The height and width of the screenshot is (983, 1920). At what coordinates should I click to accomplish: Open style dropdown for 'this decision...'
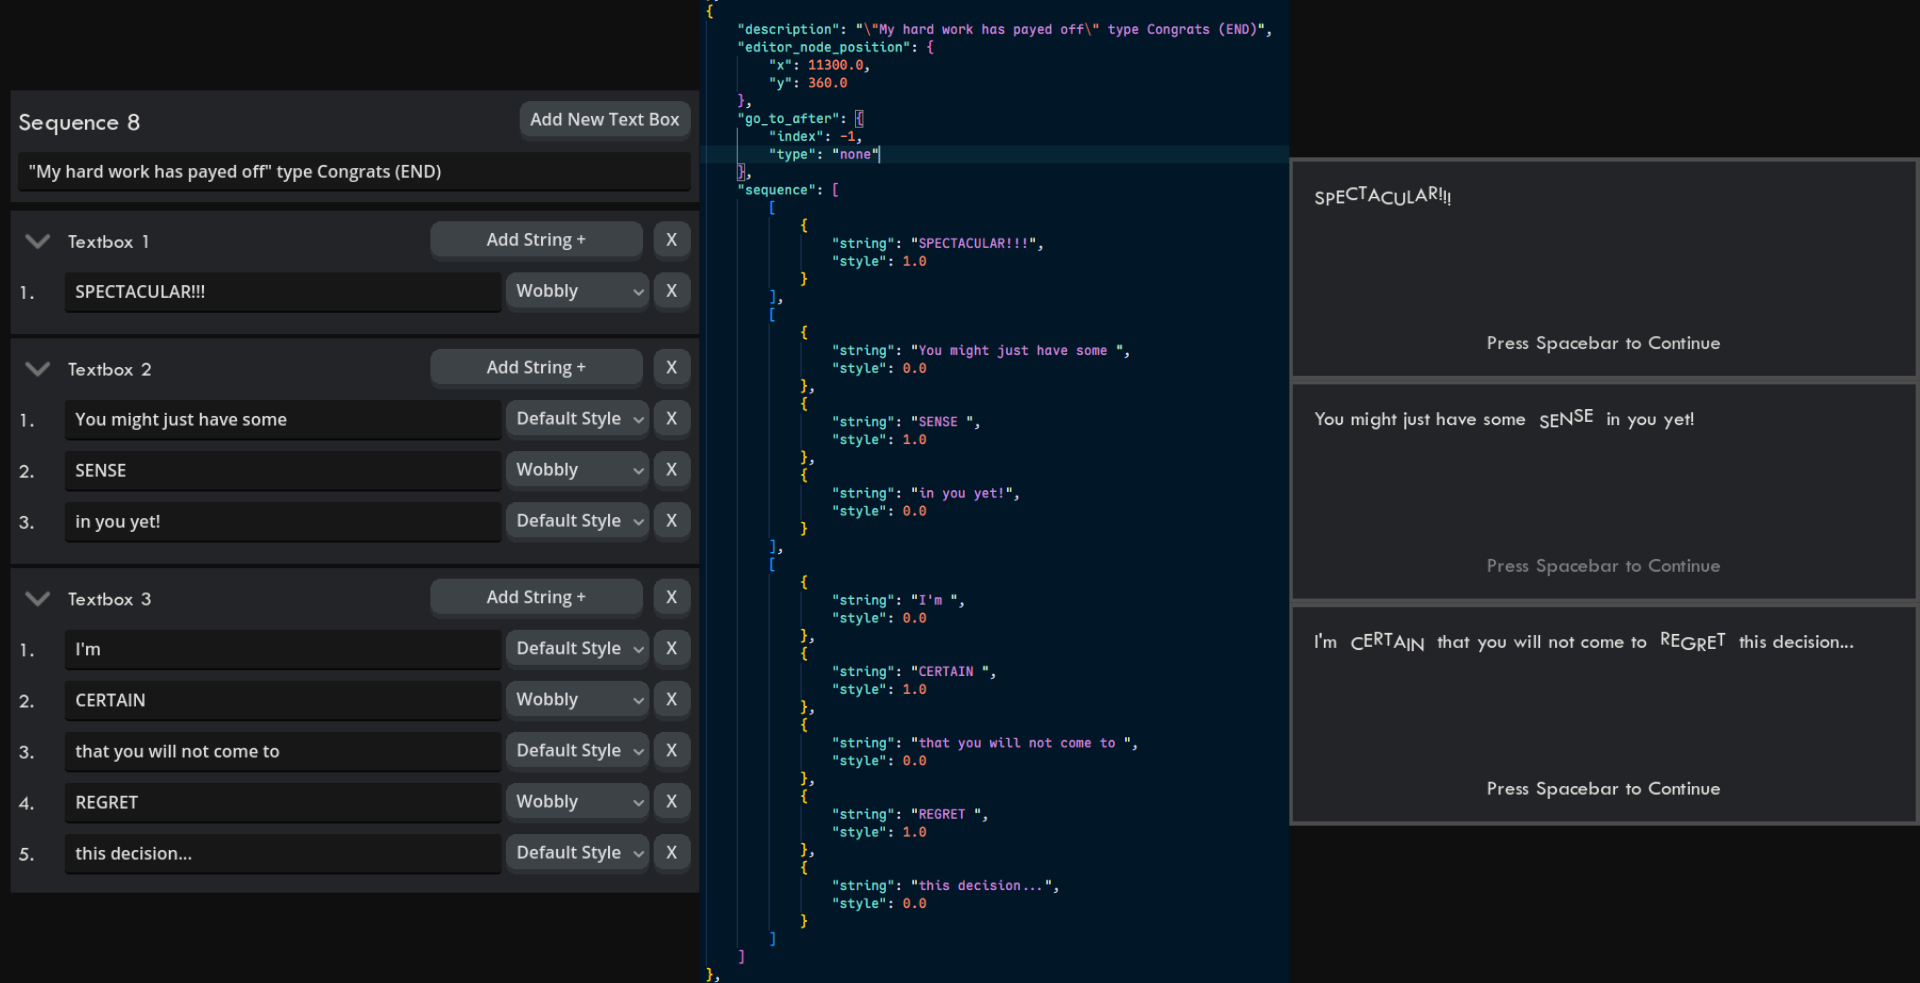tap(577, 853)
